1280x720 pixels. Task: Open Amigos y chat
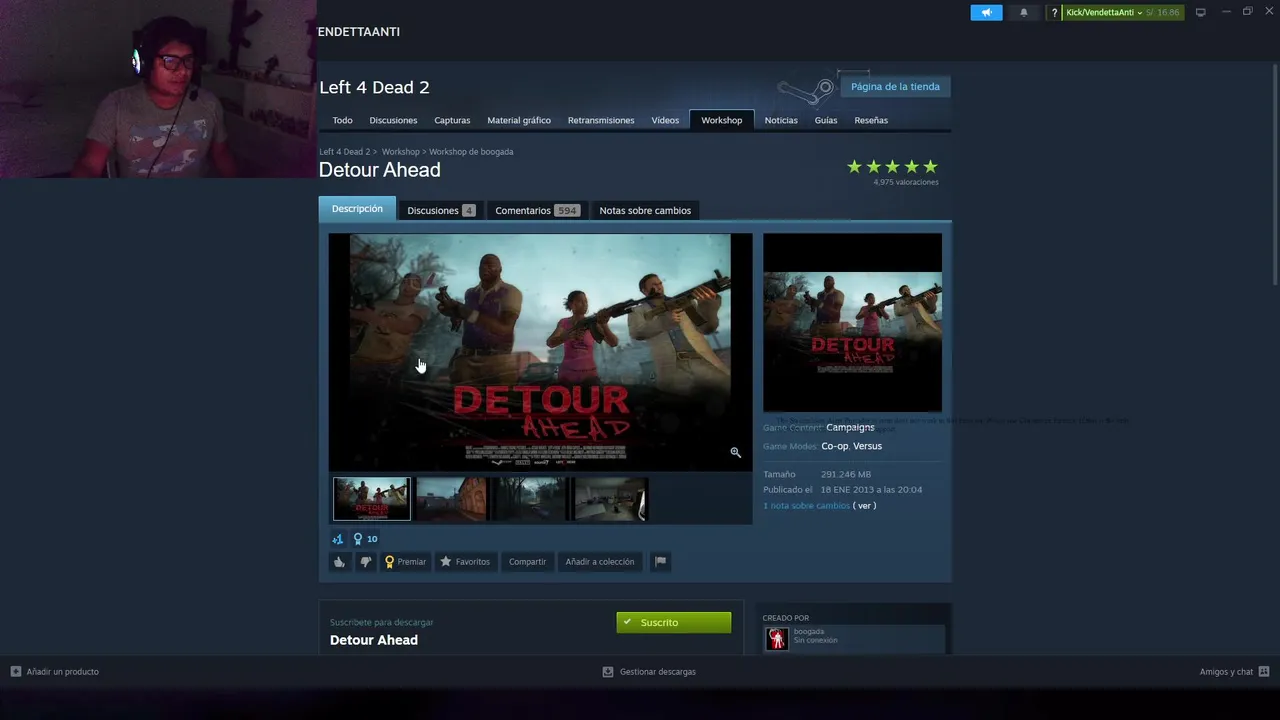point(1226,672)
